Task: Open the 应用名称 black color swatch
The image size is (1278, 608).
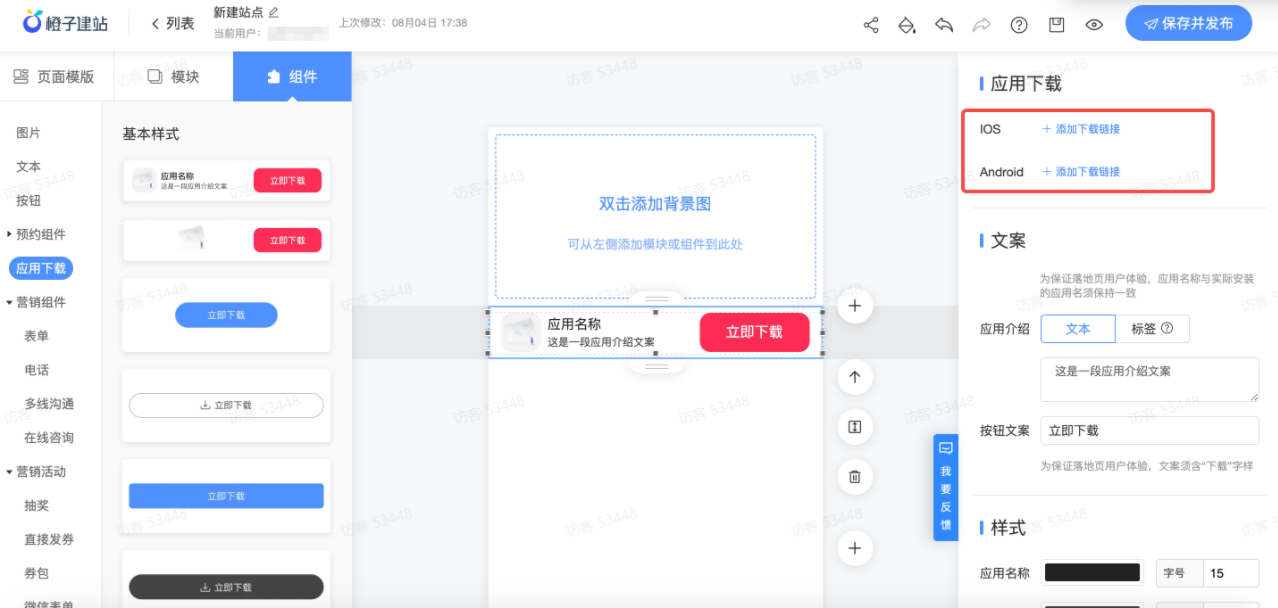Action: click(x=1091, y=573)
